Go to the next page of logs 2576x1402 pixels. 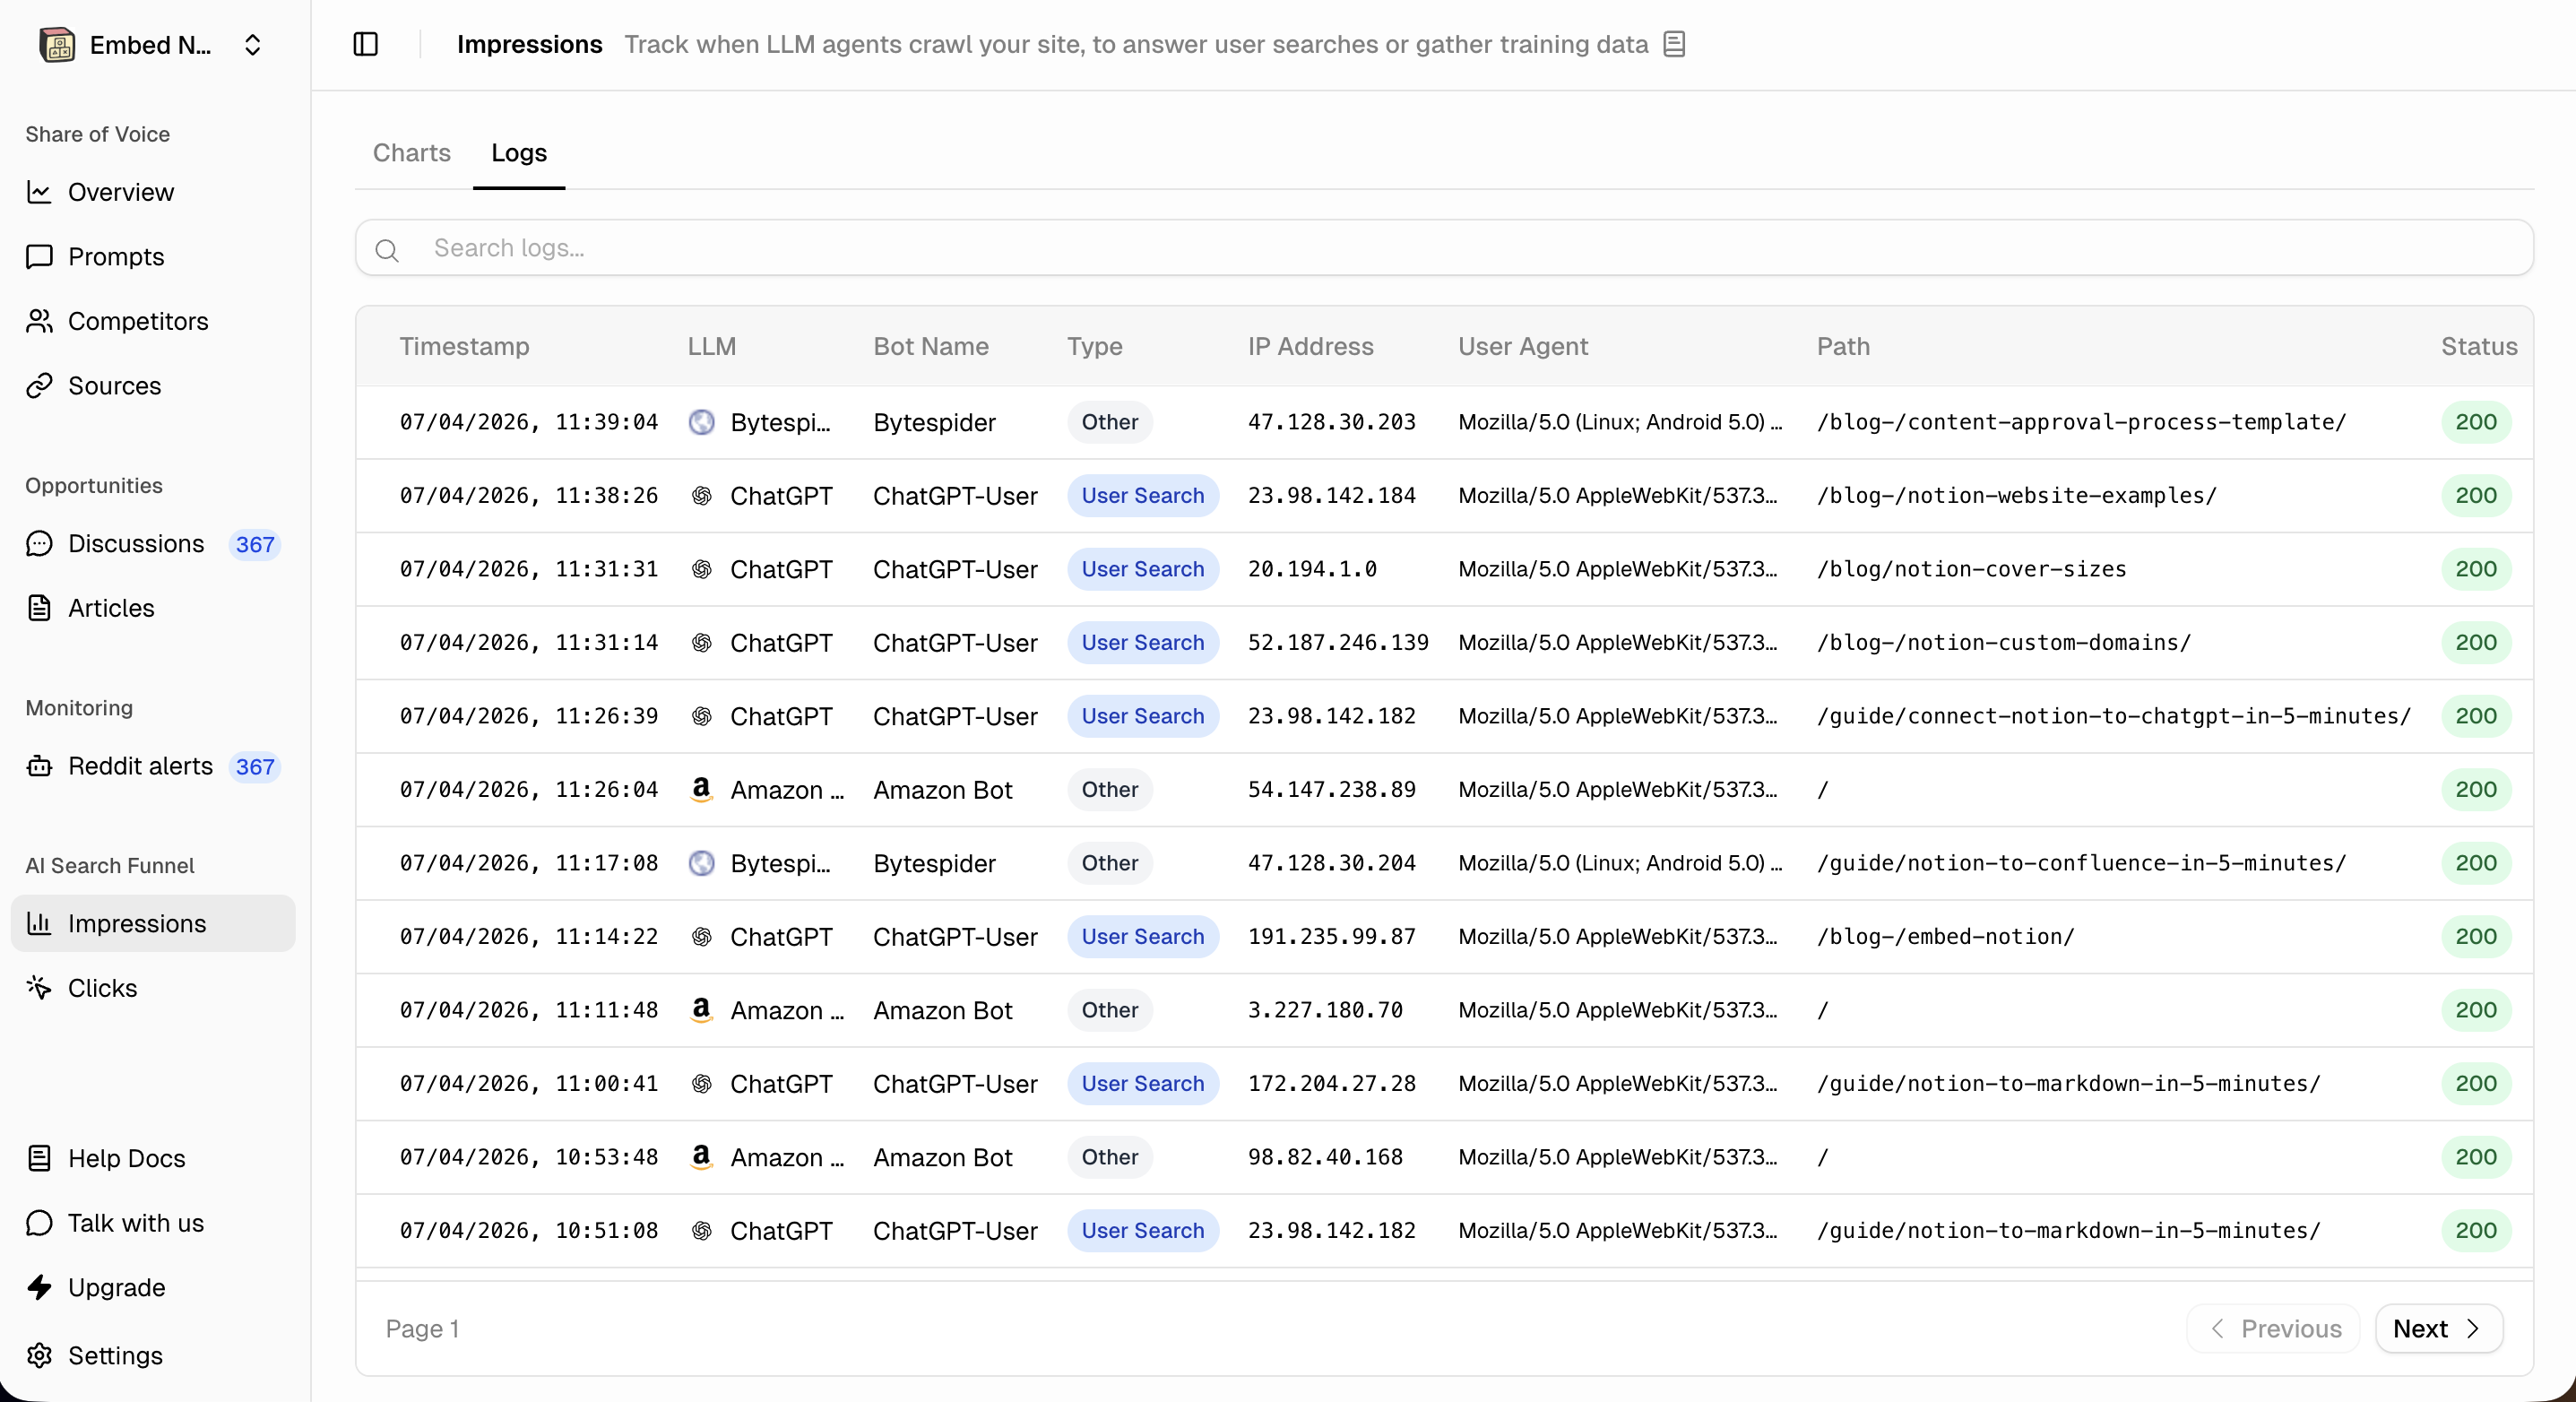2437,1329
